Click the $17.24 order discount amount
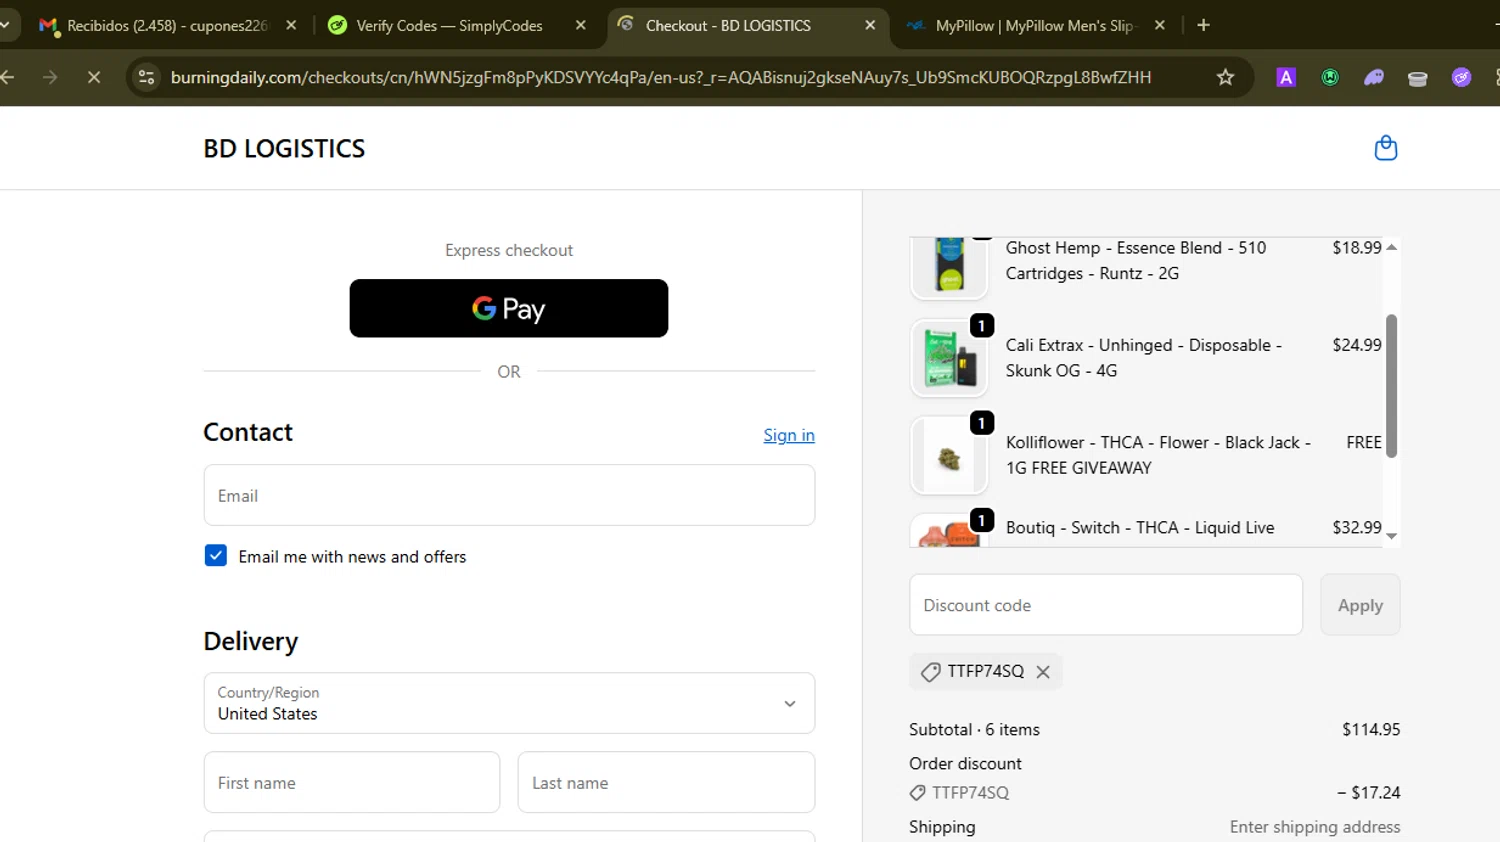This screenshot has width=1500, height=842. tap(1369, 793)
